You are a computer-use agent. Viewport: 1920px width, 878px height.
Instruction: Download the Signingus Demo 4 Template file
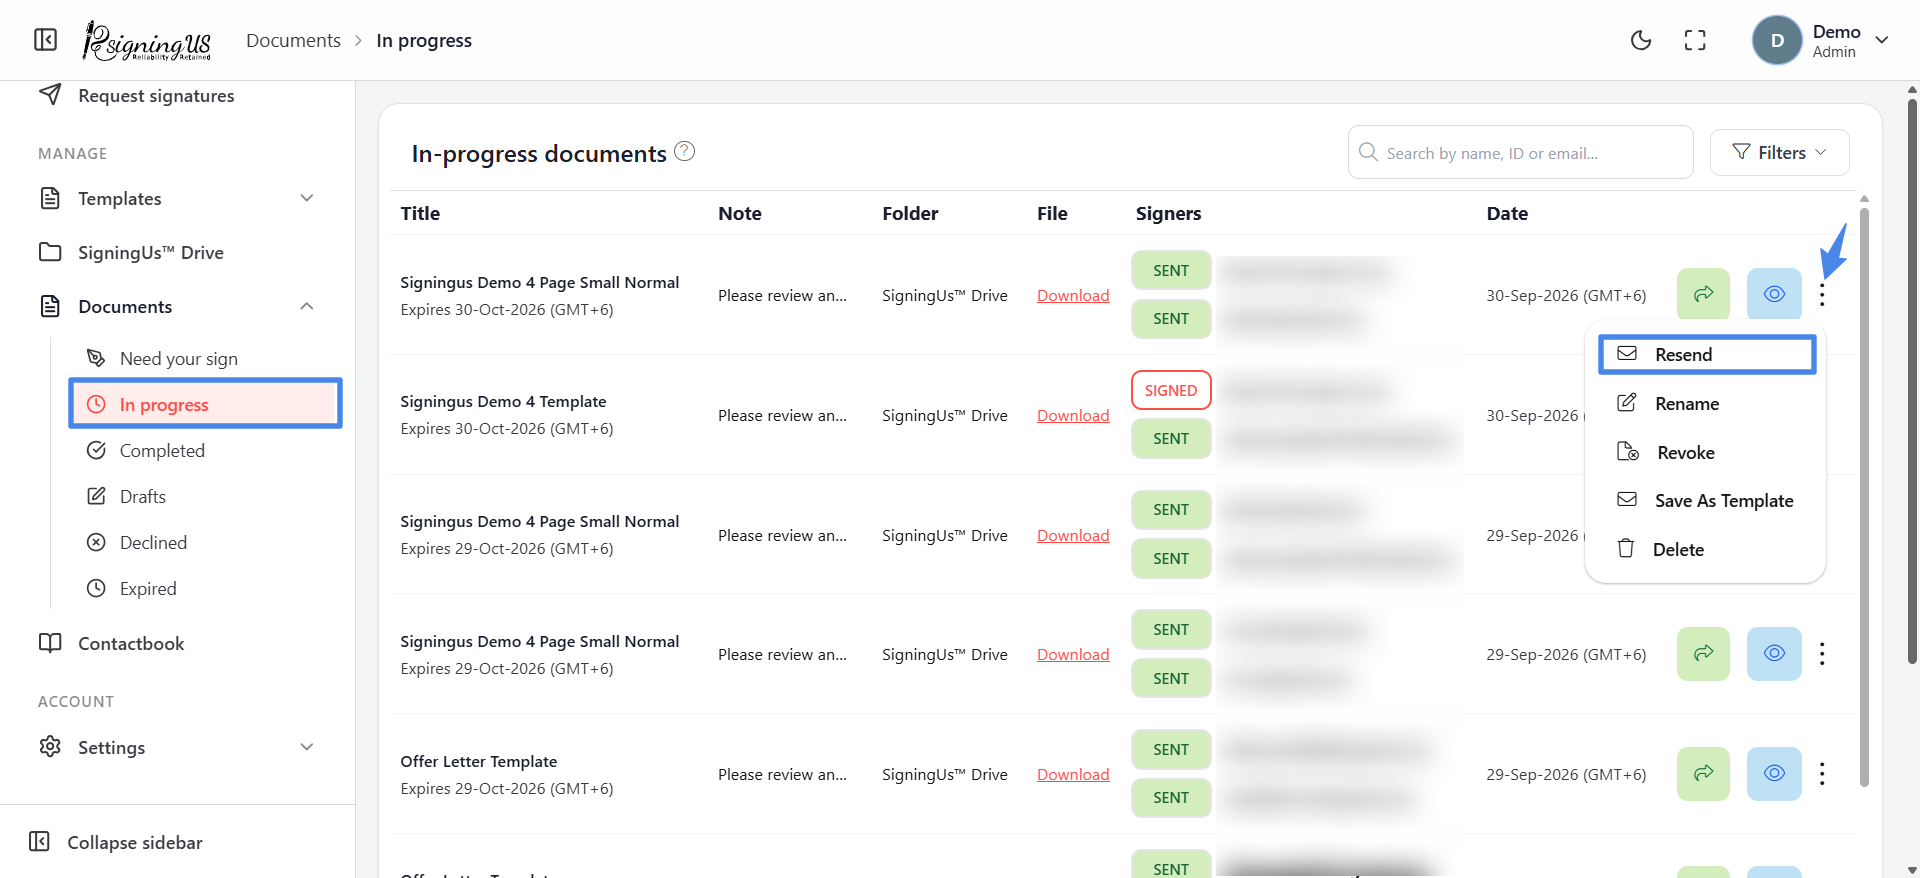point(1073,415)
